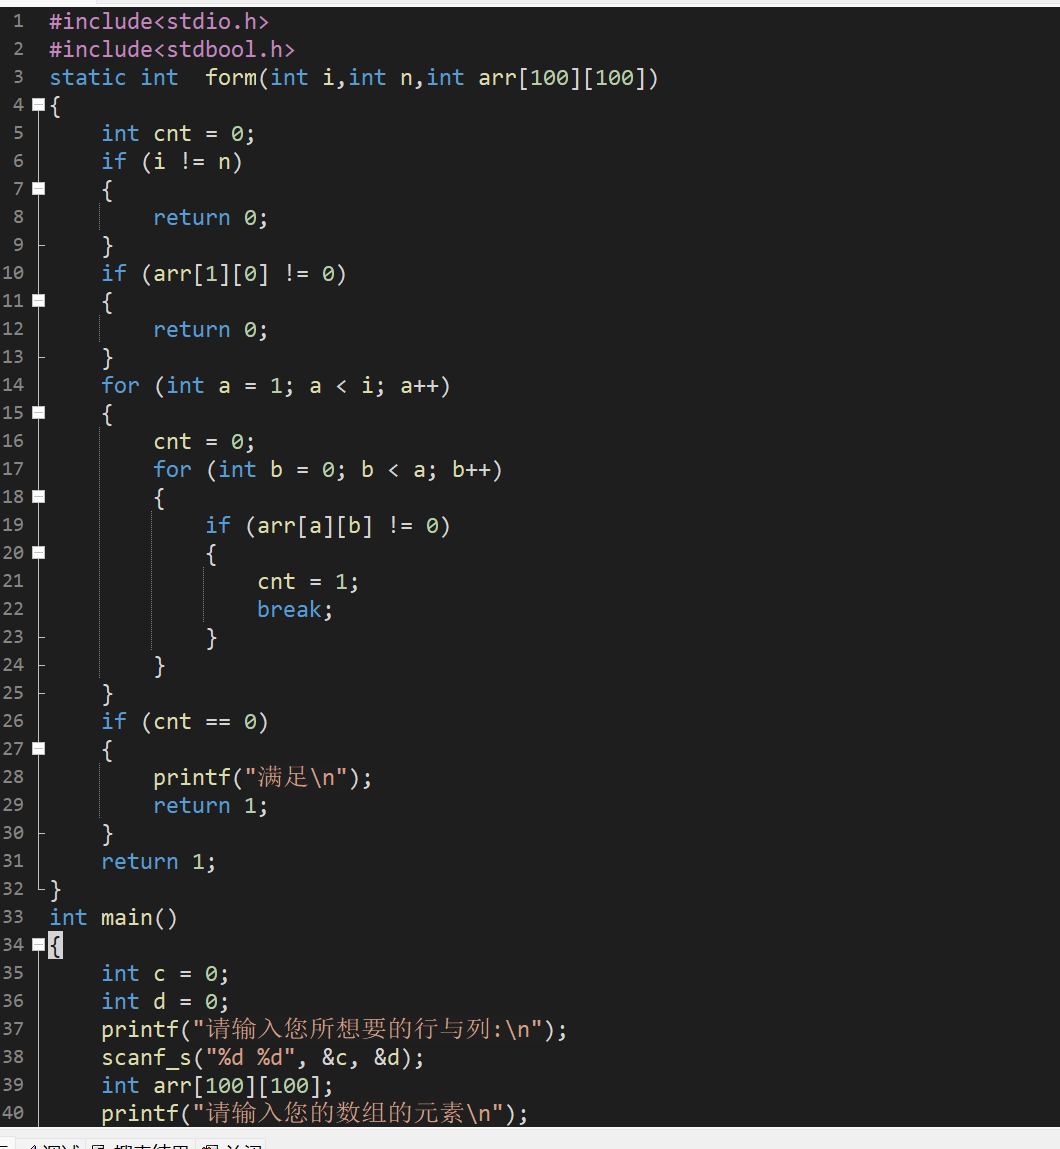Collapse the outer for loop at line 15
The image size is (1060, 1149).
[x=39, y=413]
